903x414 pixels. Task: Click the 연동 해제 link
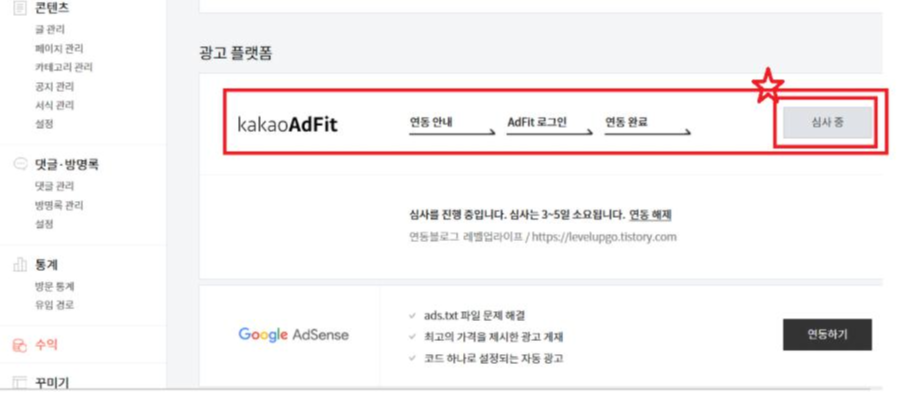[650, 215]
